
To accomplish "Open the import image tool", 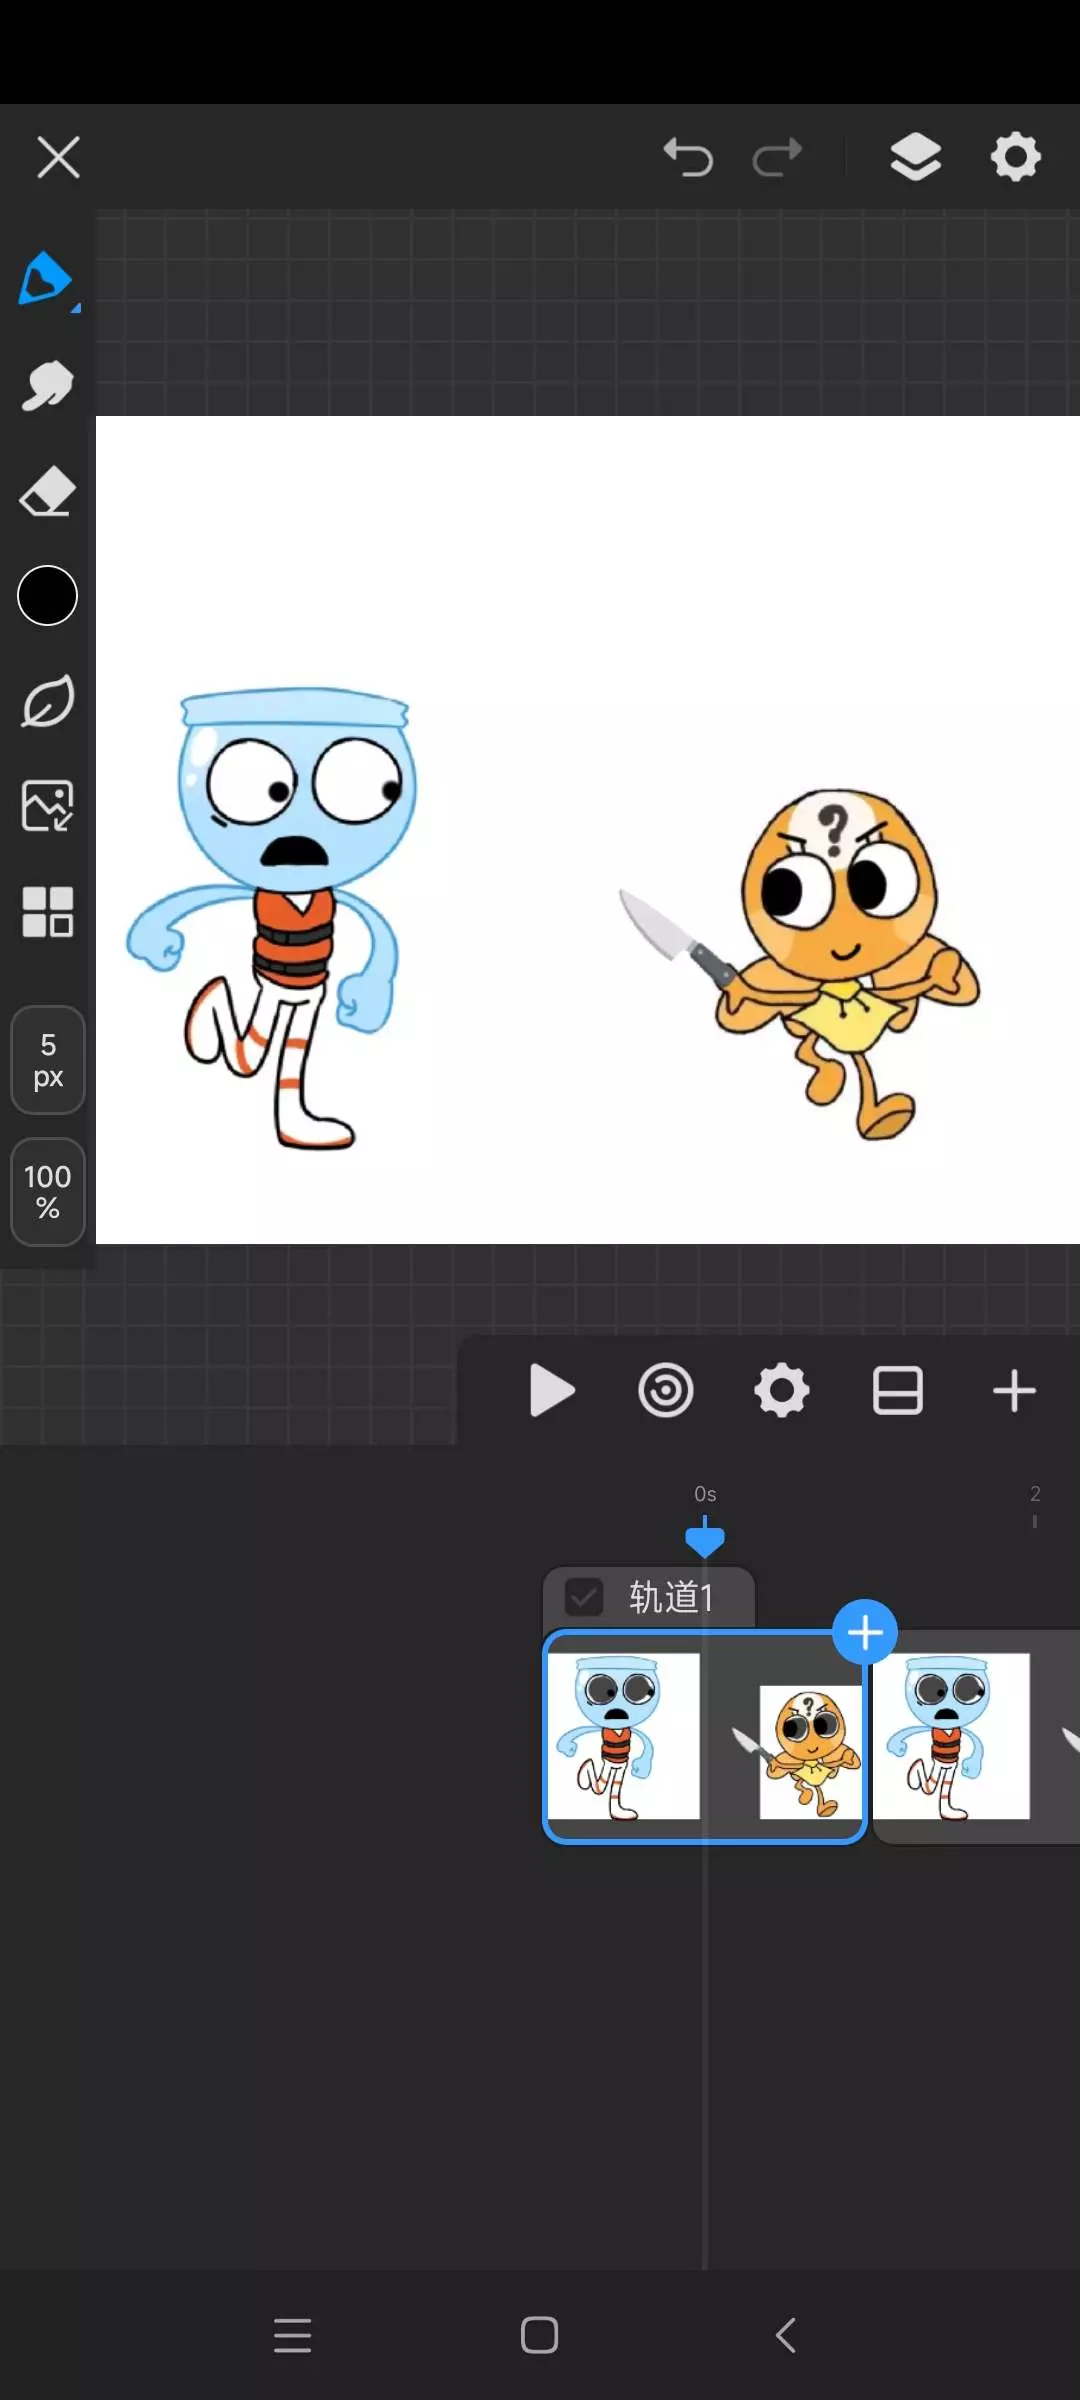I will click(x=47, y=806).
